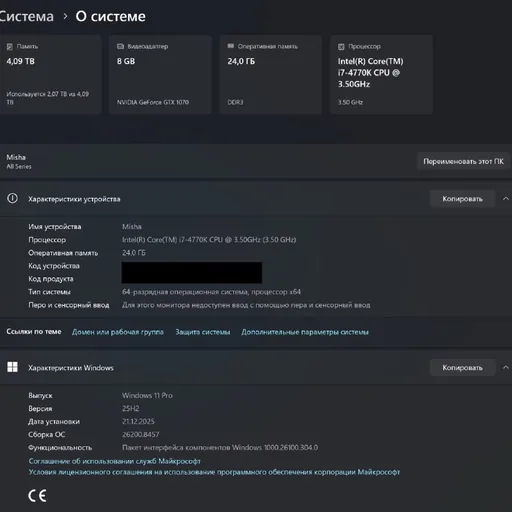The image size is (512, 512).
Task: Select the Имя устройства value Misha
Action: (x=132, y=227)
